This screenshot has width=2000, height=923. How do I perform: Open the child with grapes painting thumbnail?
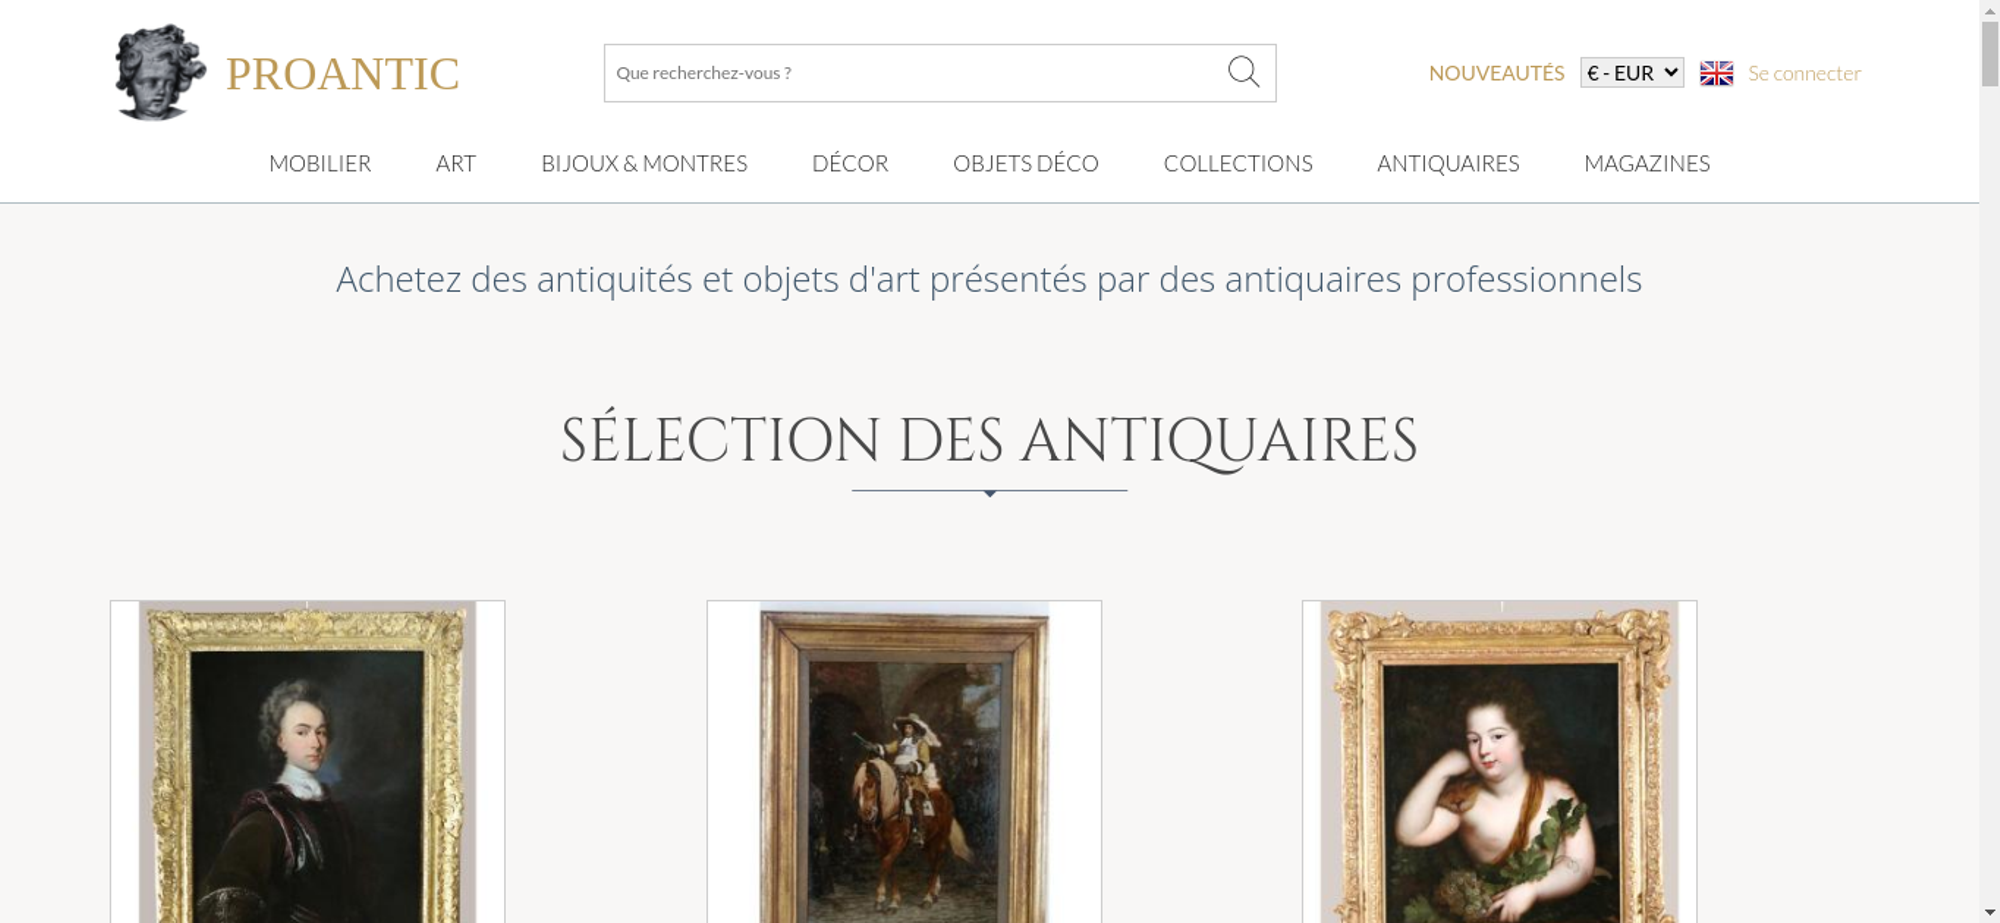tap(1499, 762)
